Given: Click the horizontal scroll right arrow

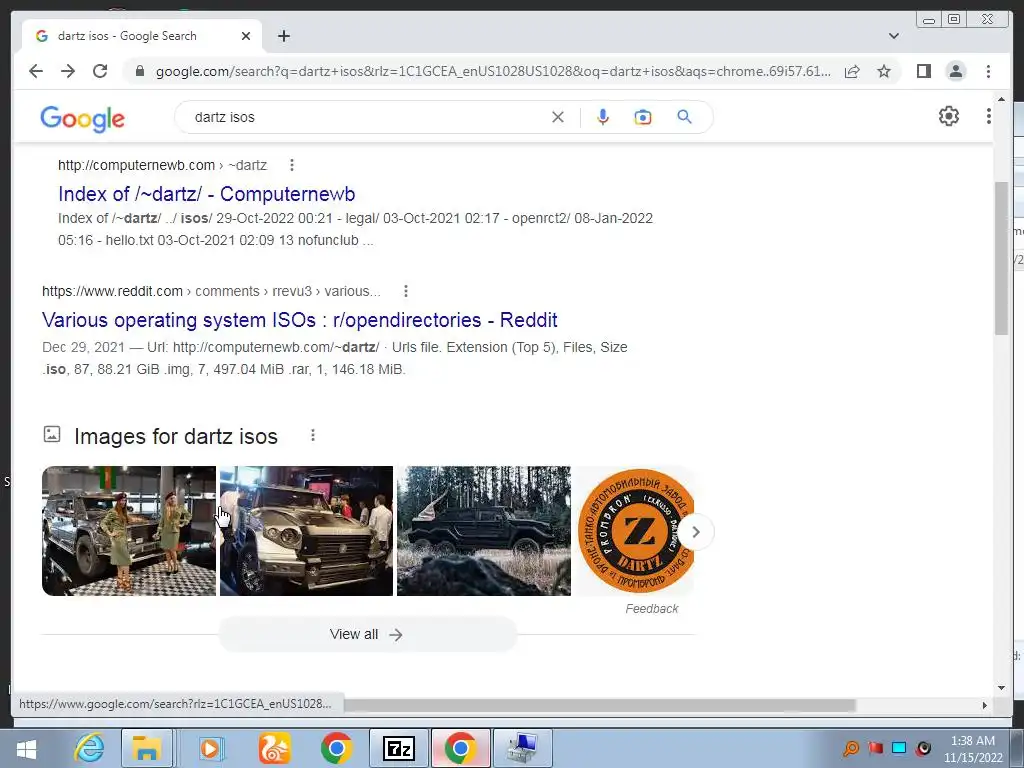Looking at the screenshot, I should pos(985,705).
